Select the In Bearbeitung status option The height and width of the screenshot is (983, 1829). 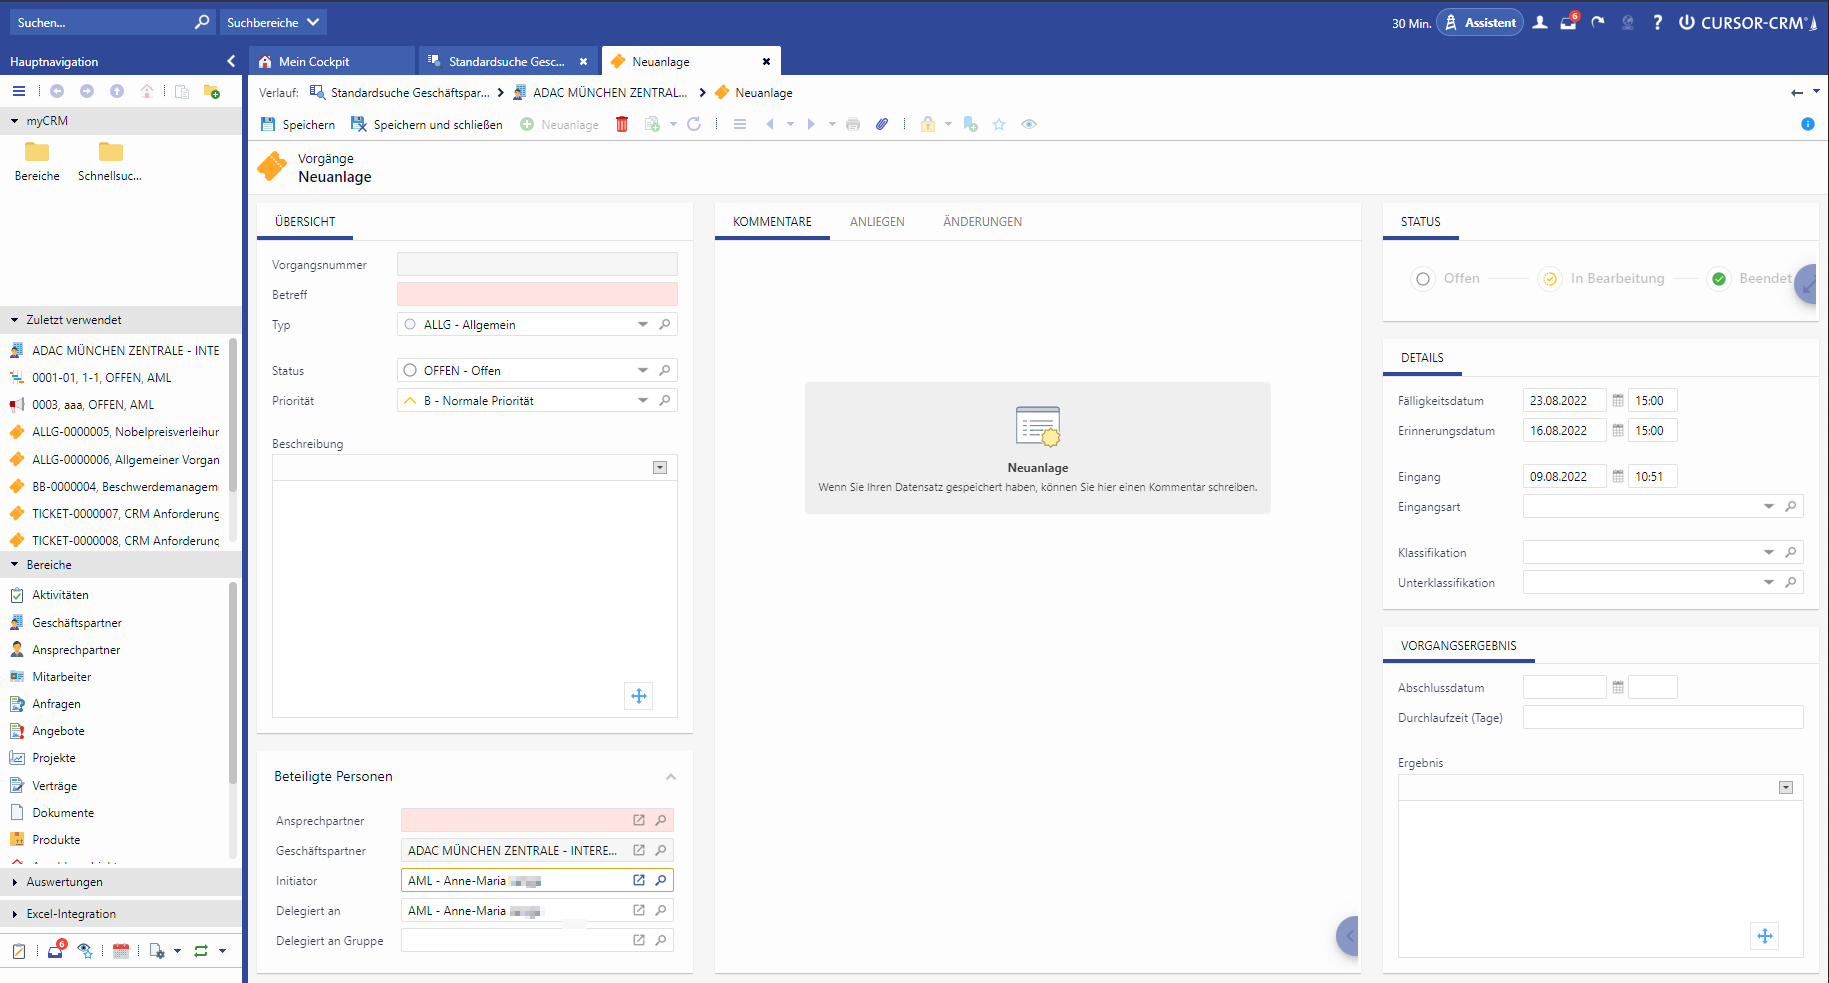tap(1549, 279)
